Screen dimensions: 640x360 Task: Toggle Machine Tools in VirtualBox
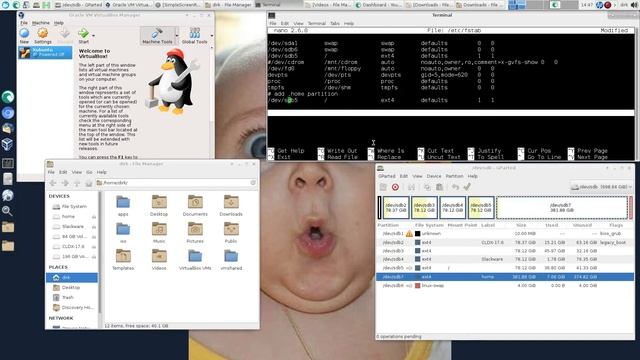click(158, 36)
